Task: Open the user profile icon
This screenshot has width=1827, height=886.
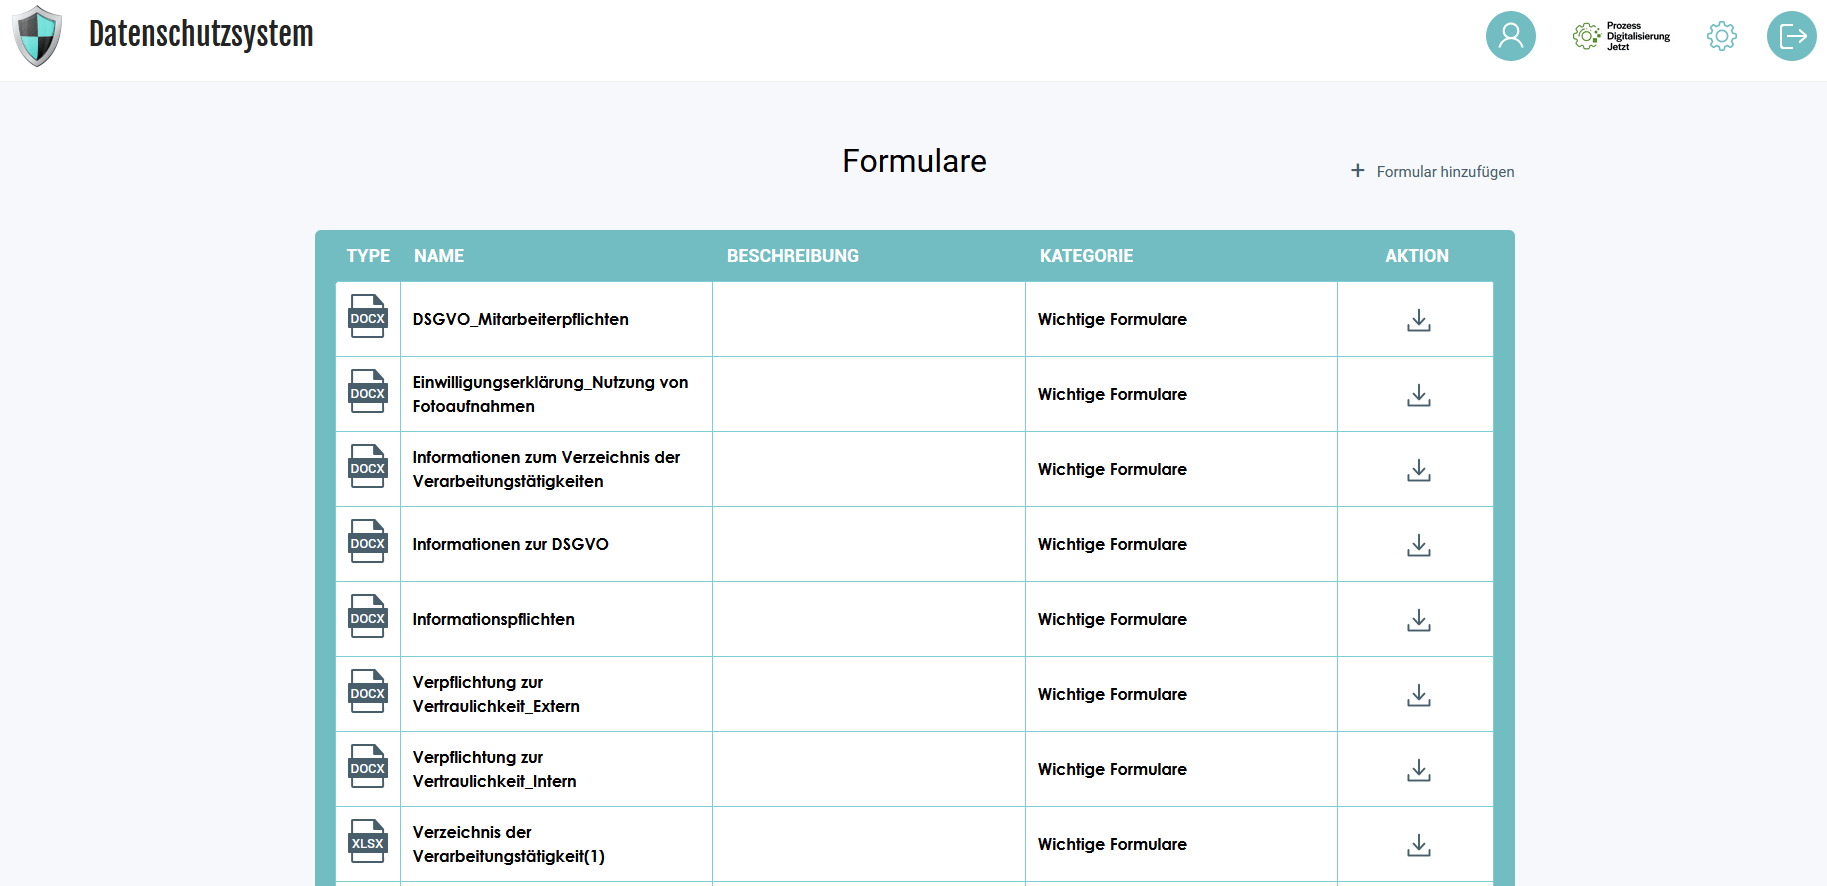Action: [1510, 36]
